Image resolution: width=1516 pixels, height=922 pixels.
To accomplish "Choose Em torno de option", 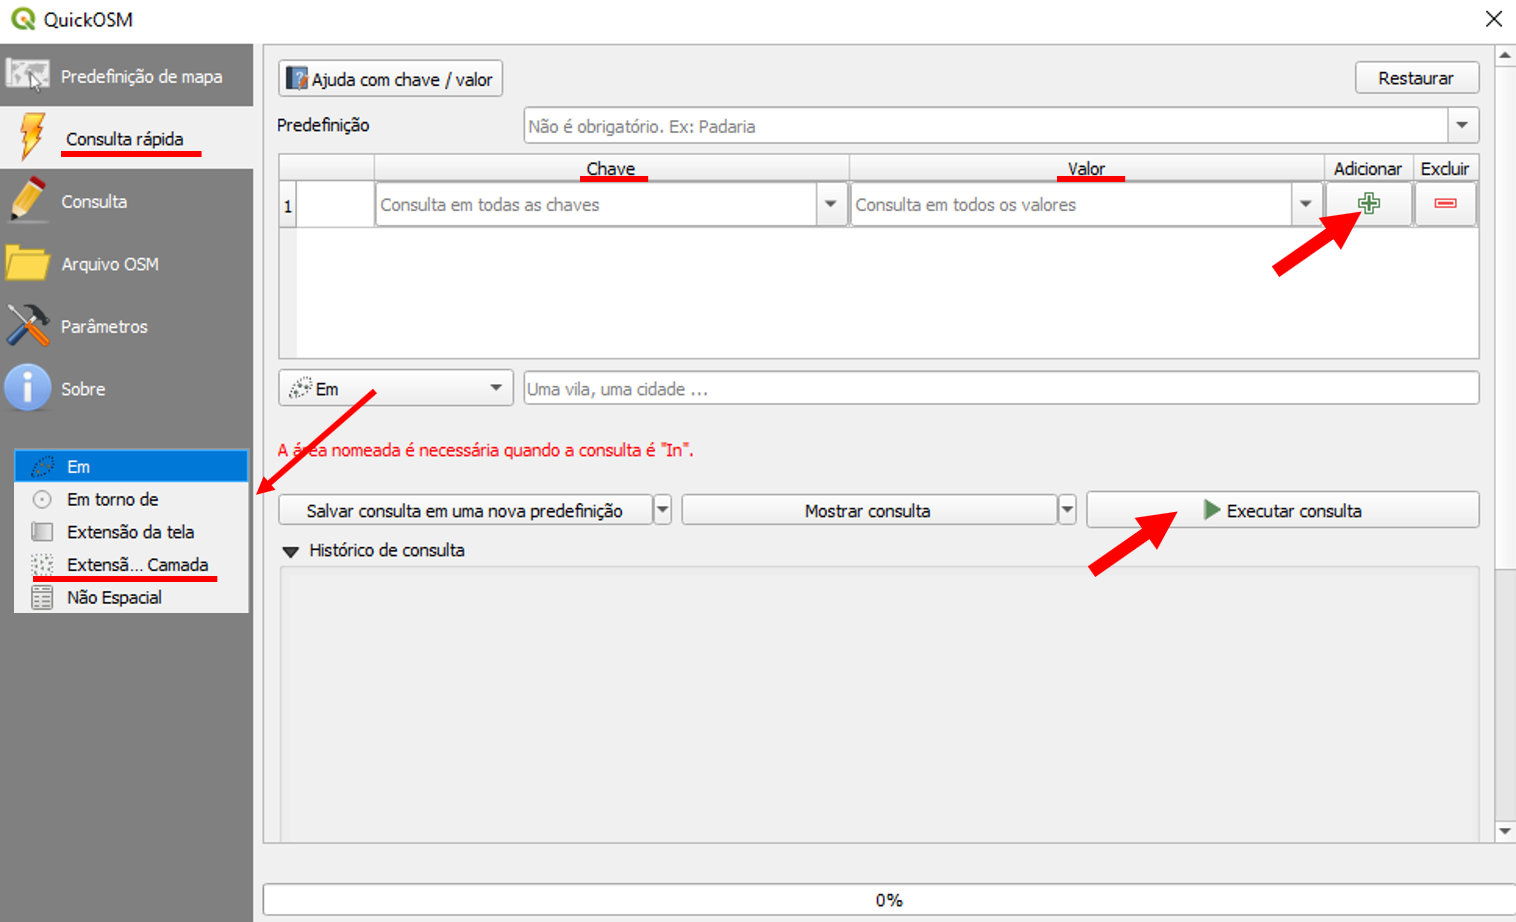I will tap(112, 499).
